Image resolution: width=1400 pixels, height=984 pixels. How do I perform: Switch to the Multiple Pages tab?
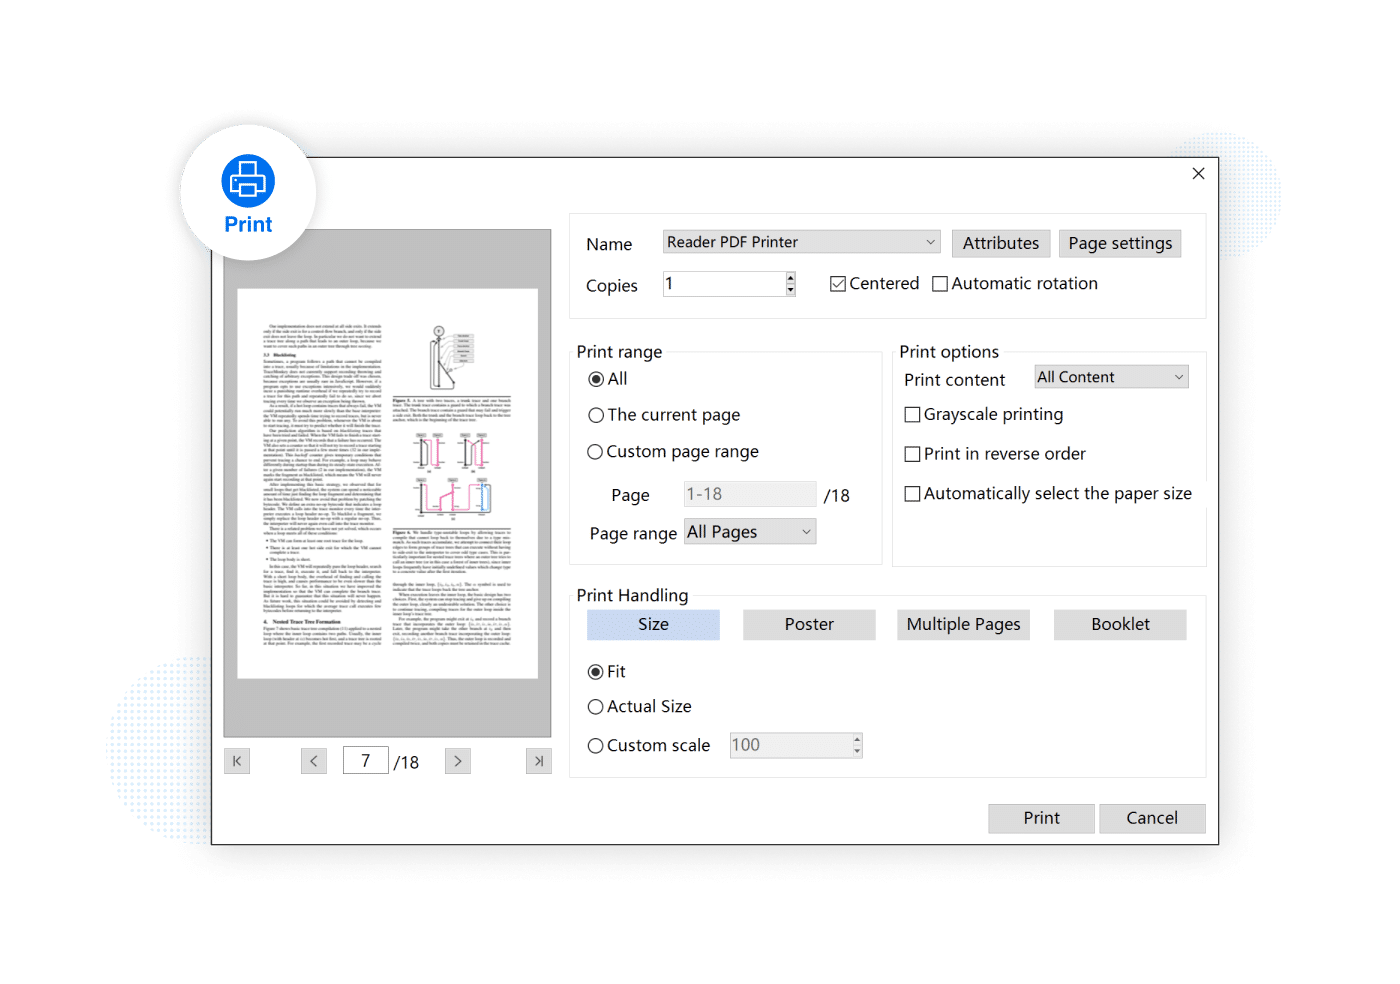click(963, 624)
